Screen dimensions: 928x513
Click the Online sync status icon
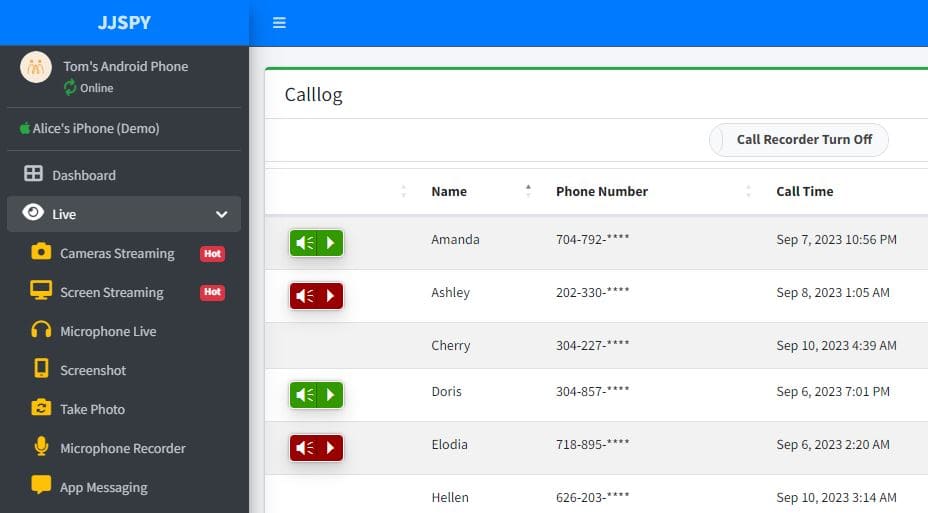click(70, 88)
